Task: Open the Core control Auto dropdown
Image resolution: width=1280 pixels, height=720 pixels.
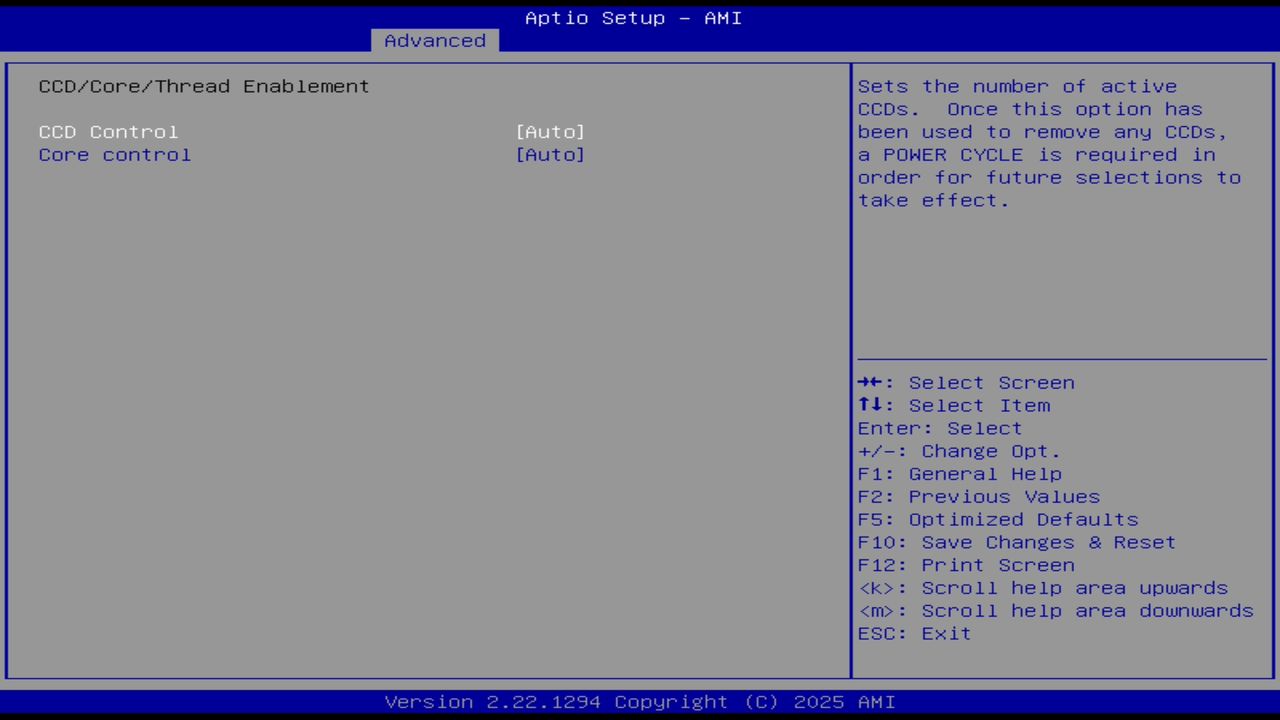Action: pyautogui.click(x=550, y=154)
